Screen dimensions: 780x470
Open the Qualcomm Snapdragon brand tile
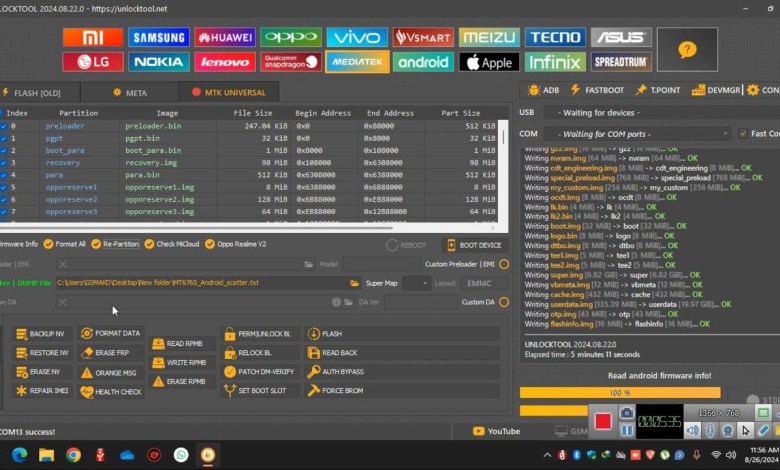click(x=291, y=62)
